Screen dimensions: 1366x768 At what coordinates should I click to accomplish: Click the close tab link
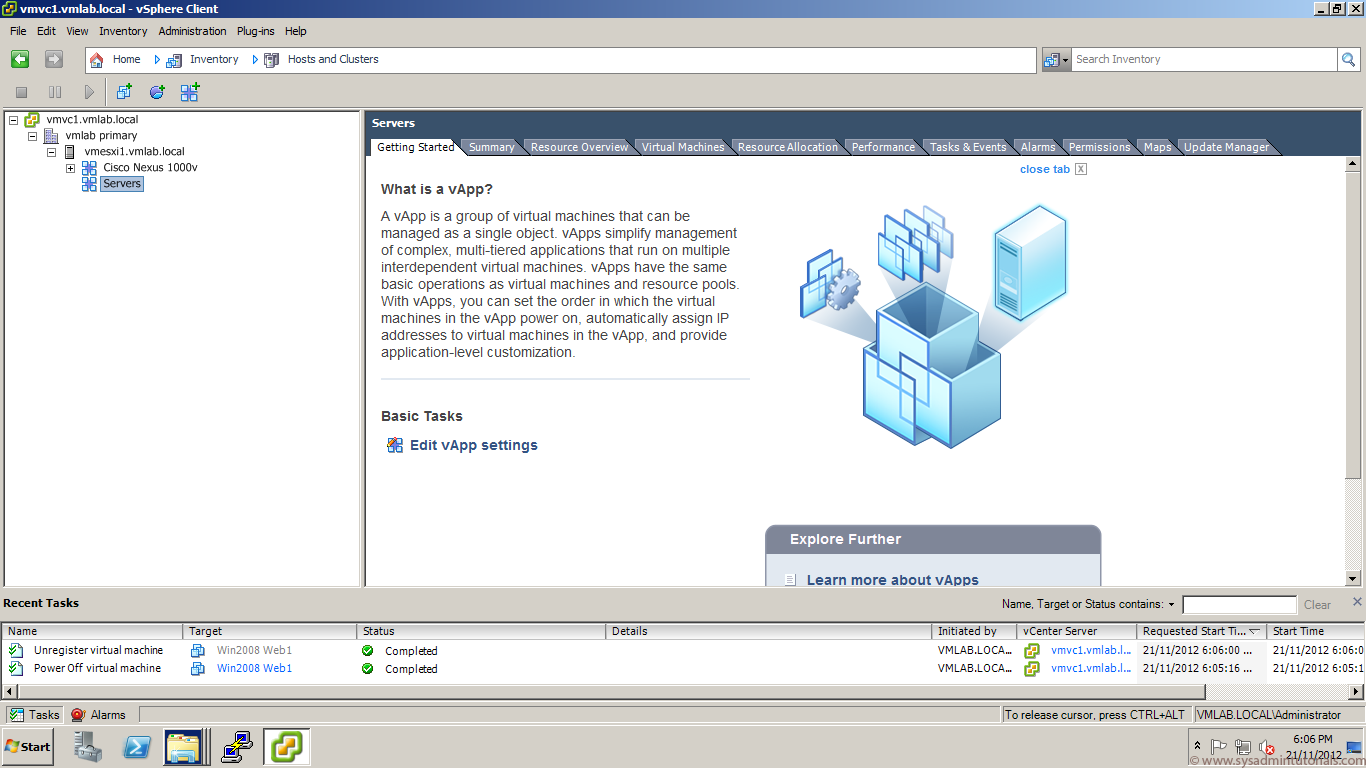pos(1045,169)
